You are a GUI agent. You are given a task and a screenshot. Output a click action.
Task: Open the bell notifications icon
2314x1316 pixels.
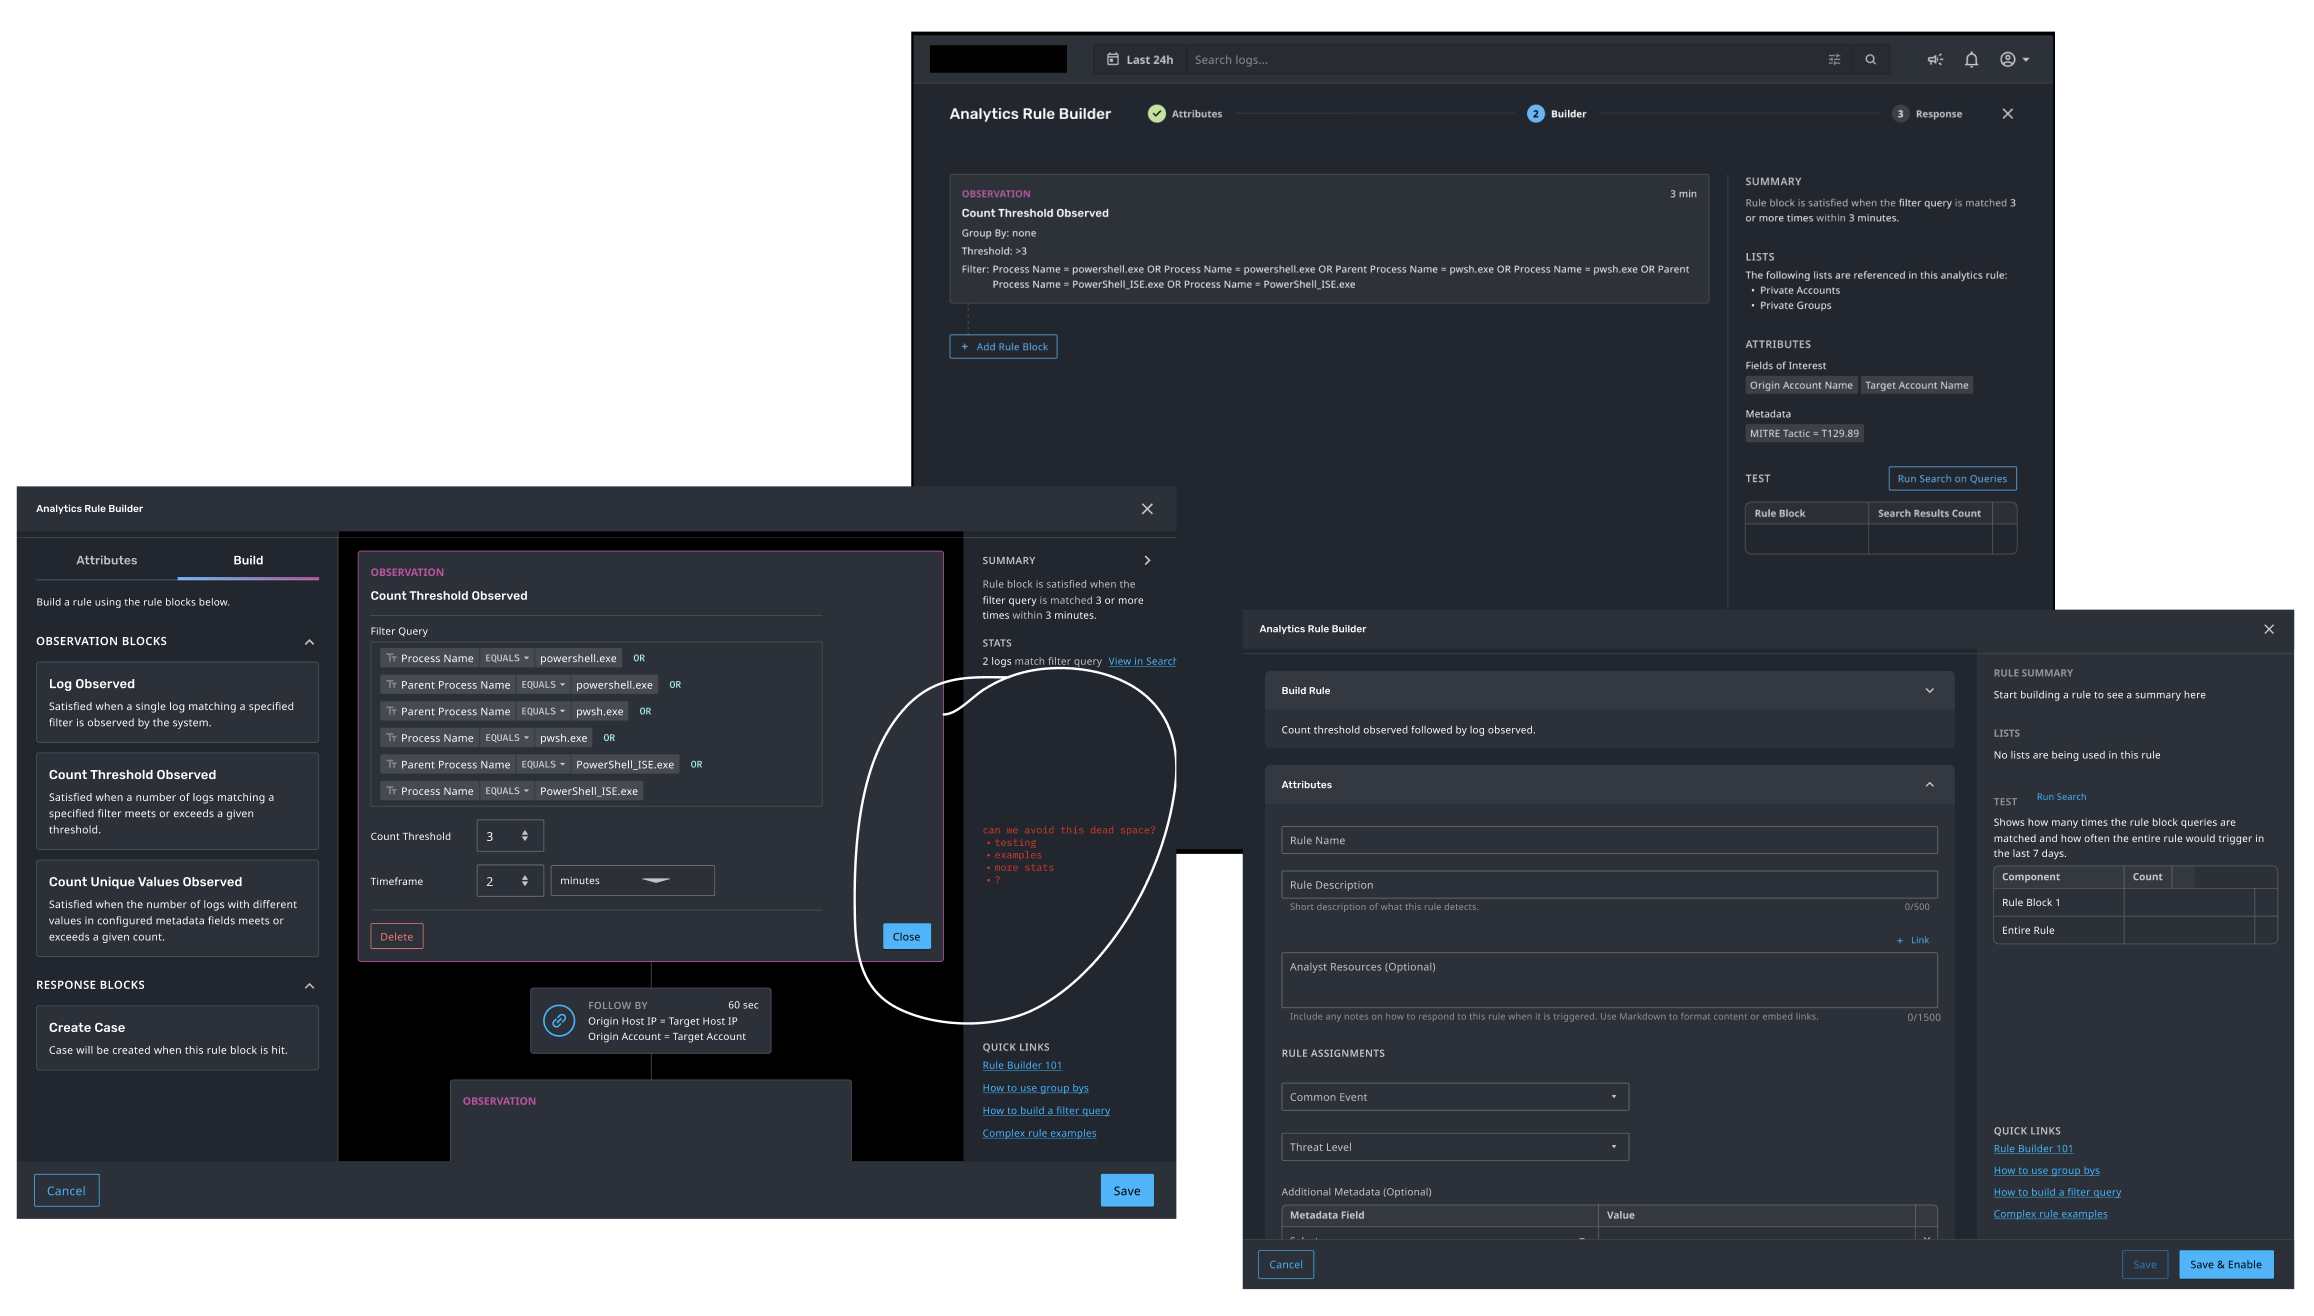point(1971,60)
